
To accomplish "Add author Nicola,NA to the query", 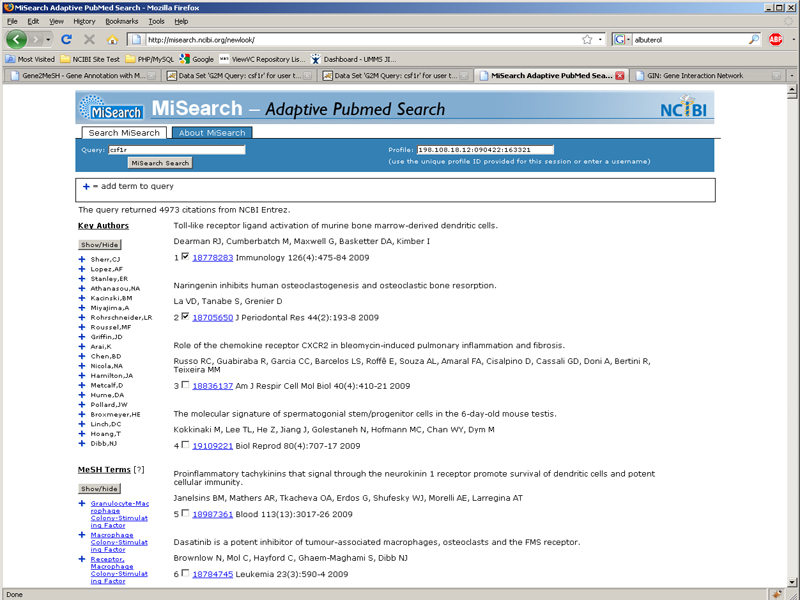I will point(82,366).
